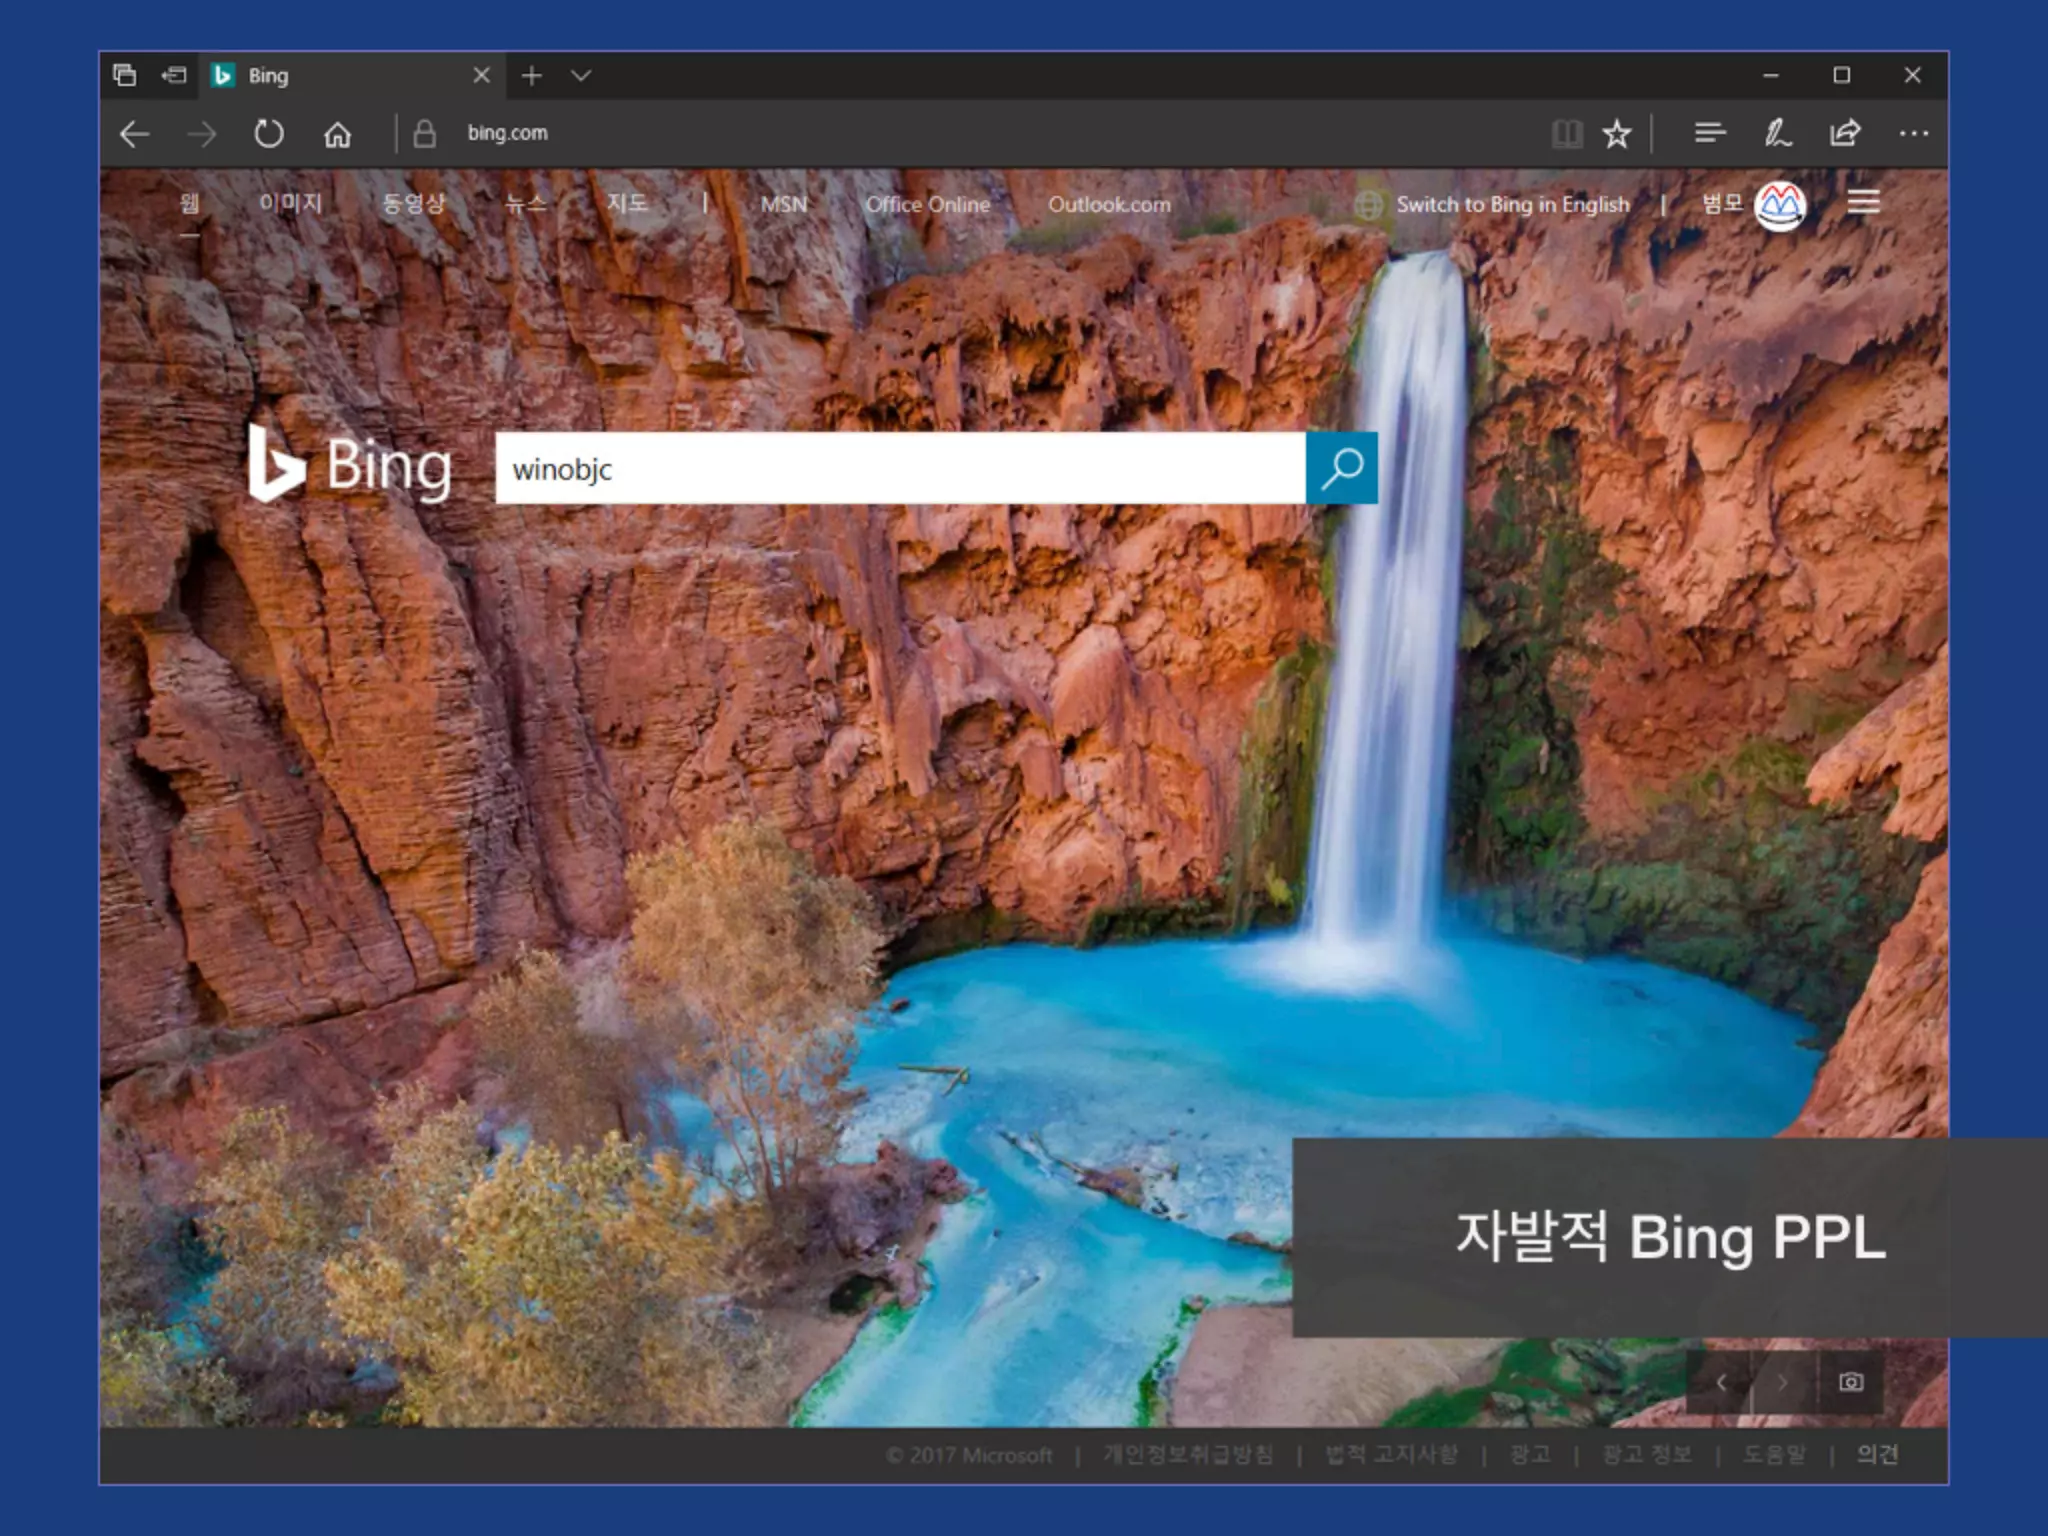Click the Bing search magnifier button
2048x1536 pixels.
pyautogui.click(x=1341, y=468)
